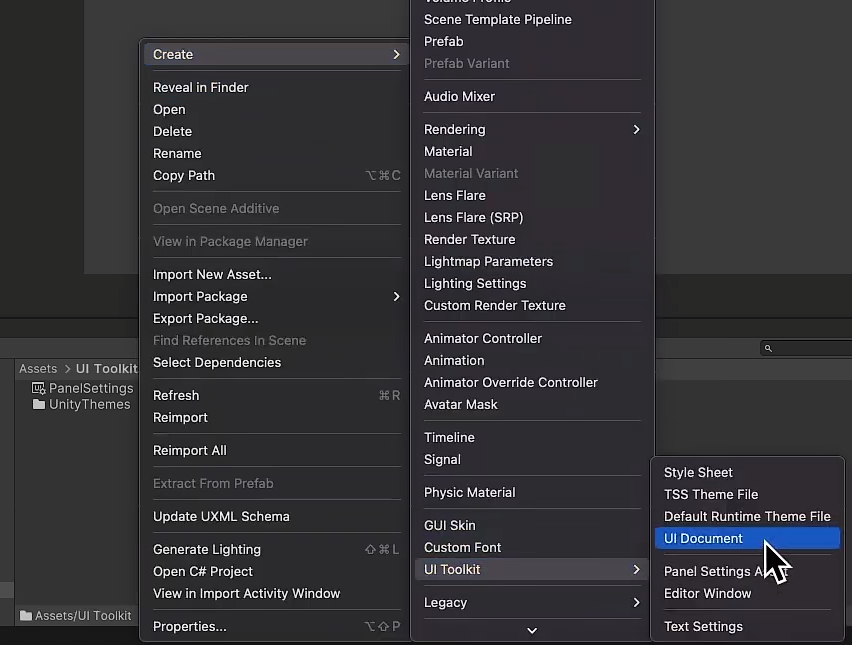Click the Assets/UI Toolkit path label

tap(83, 616)
